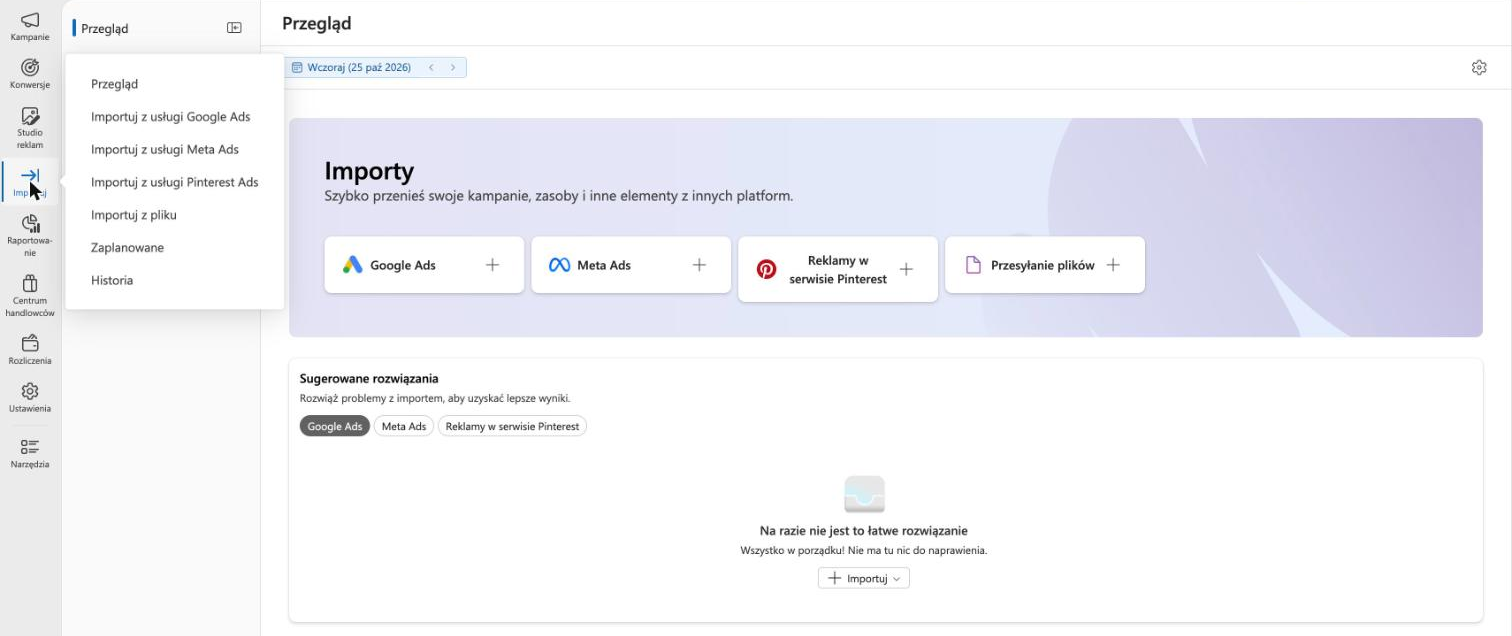The image size is (1512, 636).
Task: Open Raportowanie section in sidebar
Action: [x=30, y=235]
